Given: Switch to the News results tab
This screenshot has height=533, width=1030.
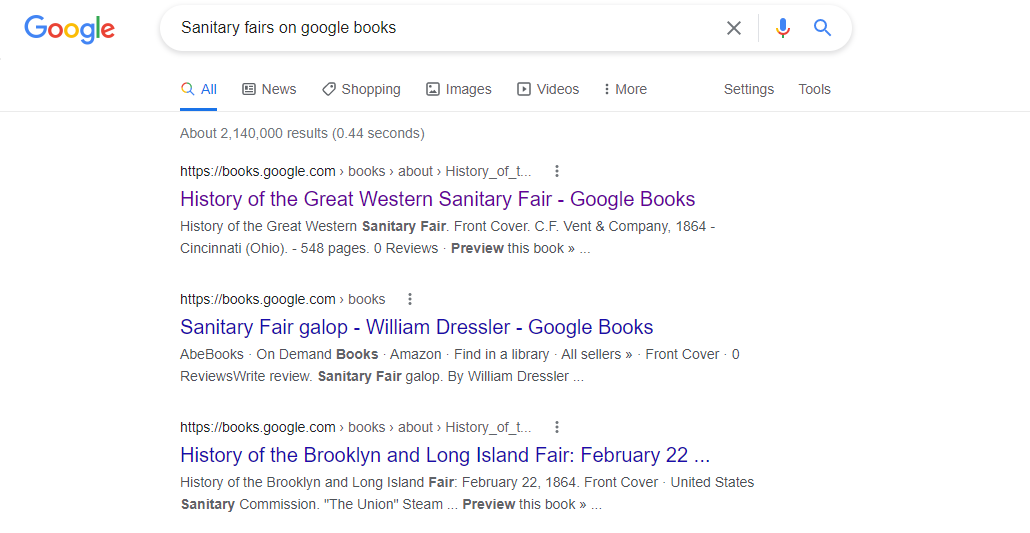Looking at the screenshot, I should click(269, 89).
